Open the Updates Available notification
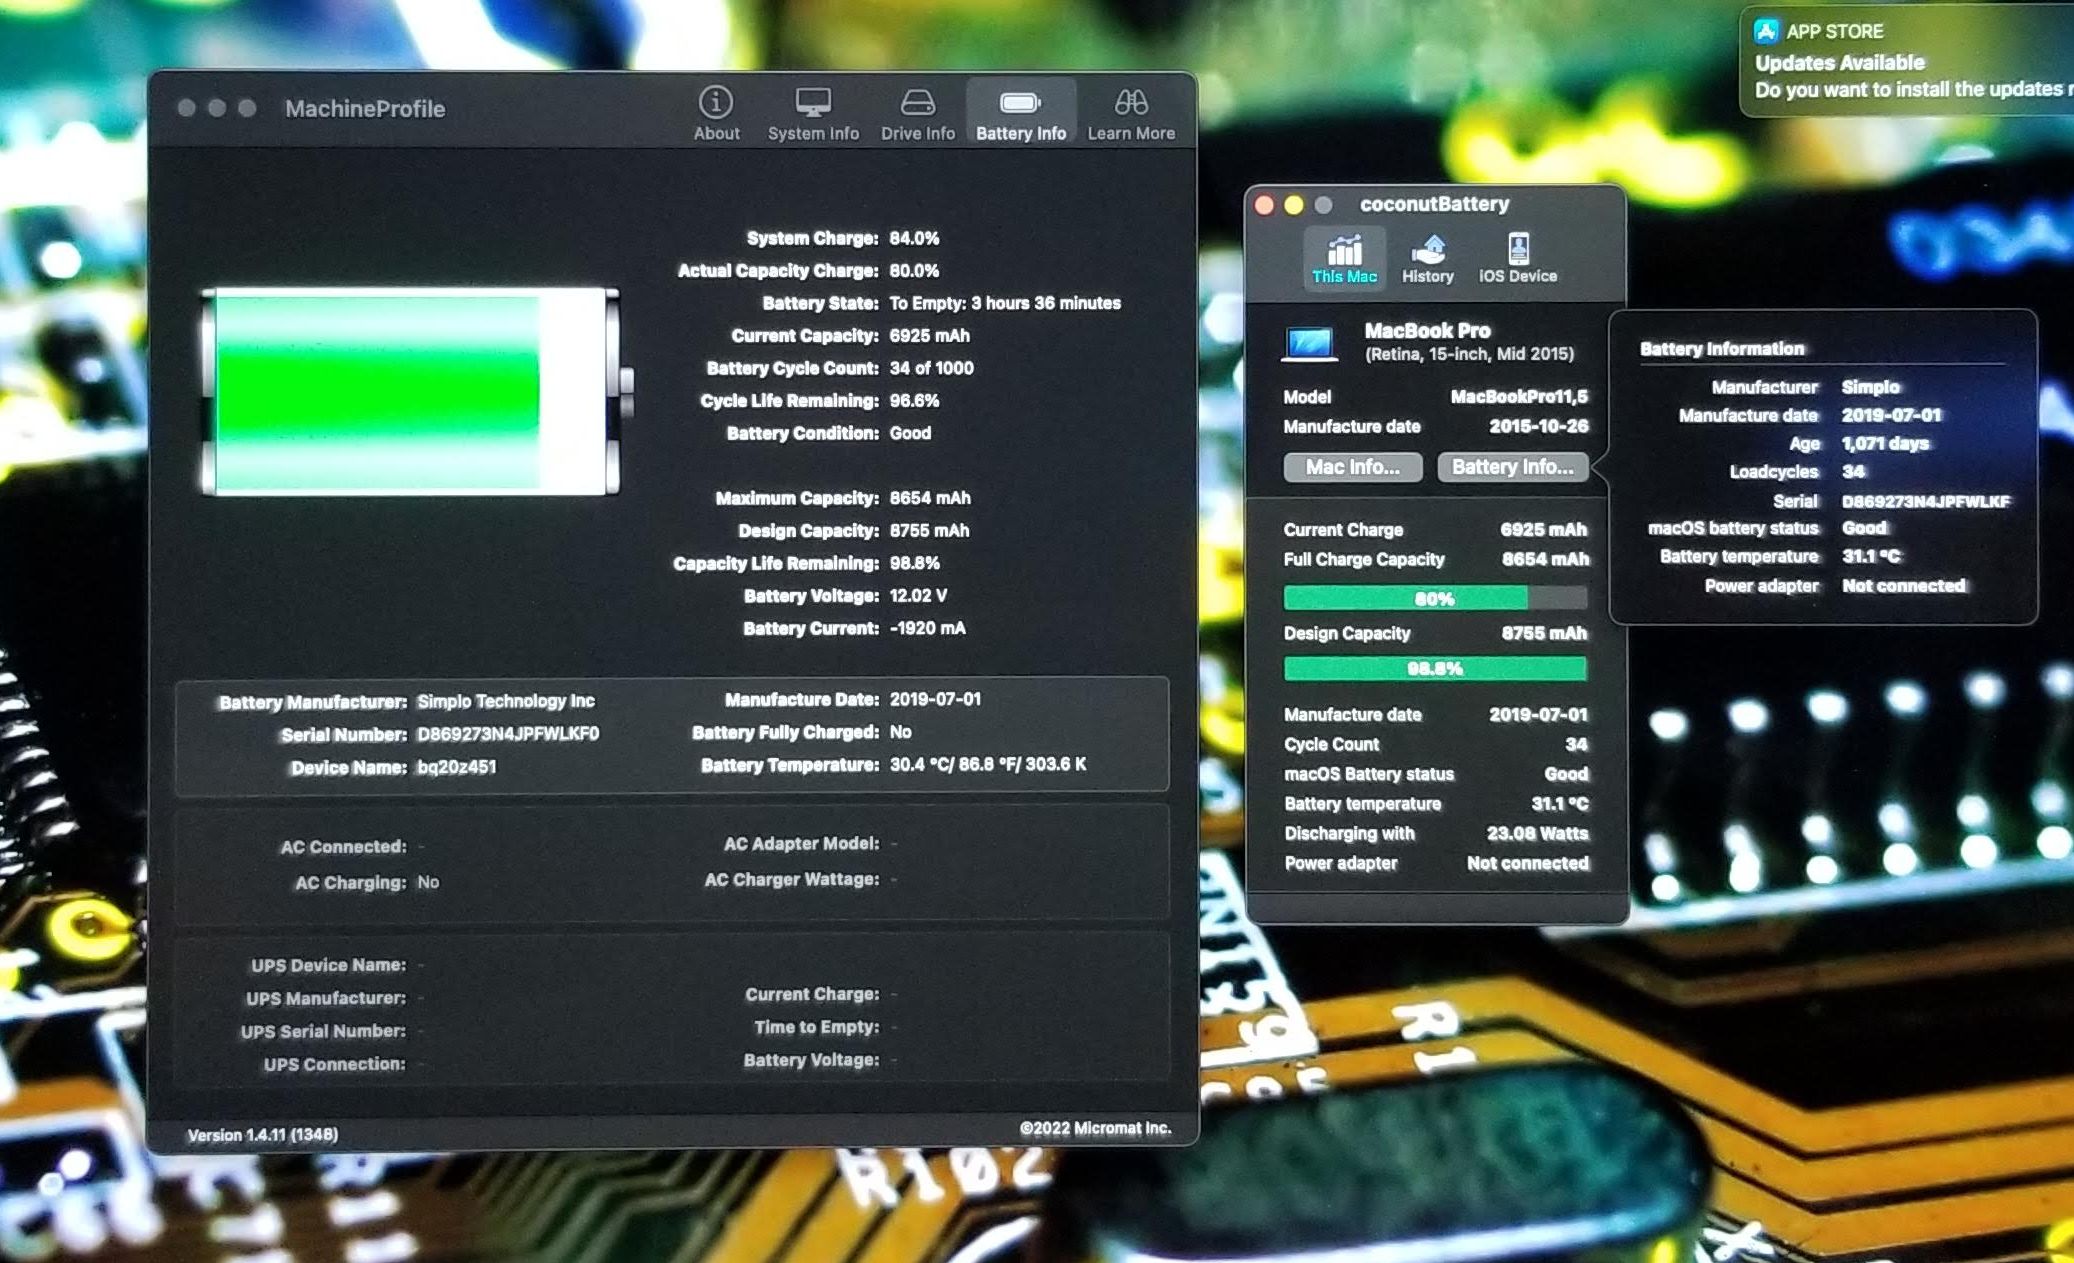The width and height of the screenshot is (2074, 1263). [1907, 62]
